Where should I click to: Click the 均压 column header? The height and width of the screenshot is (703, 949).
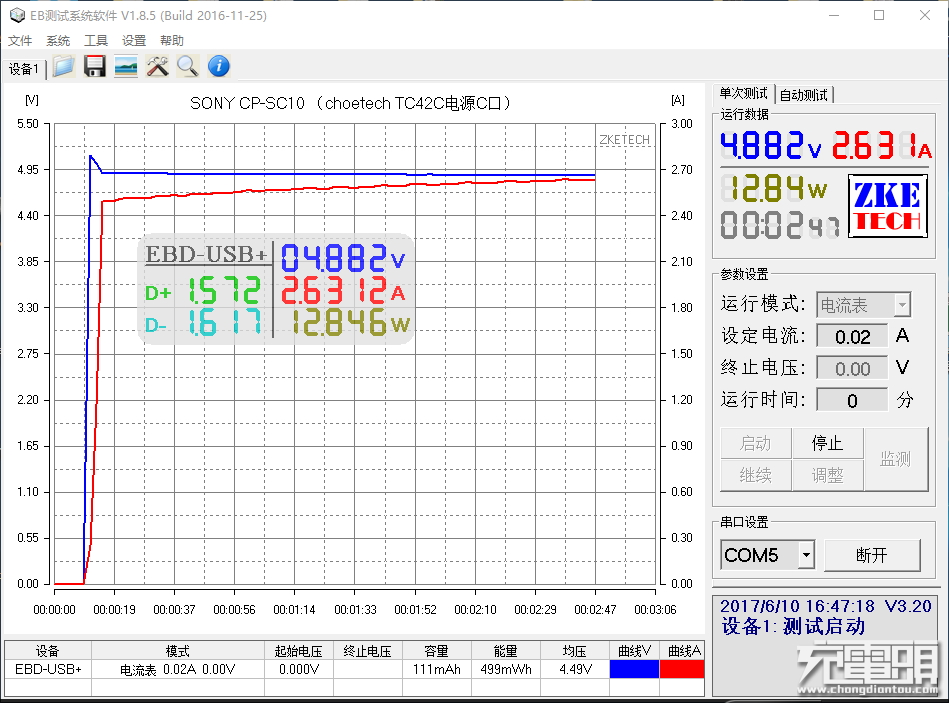click(575, 651)
